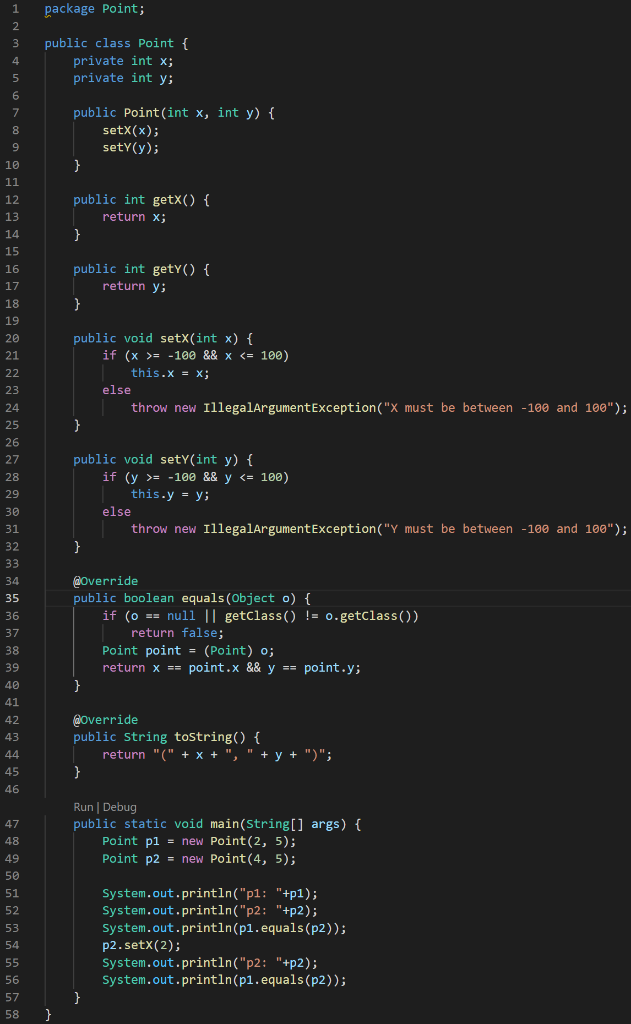The height and width of the screenshot is (1024, 631).
Task: Click line number 1 in the gutter
Action: pos(16,9)
